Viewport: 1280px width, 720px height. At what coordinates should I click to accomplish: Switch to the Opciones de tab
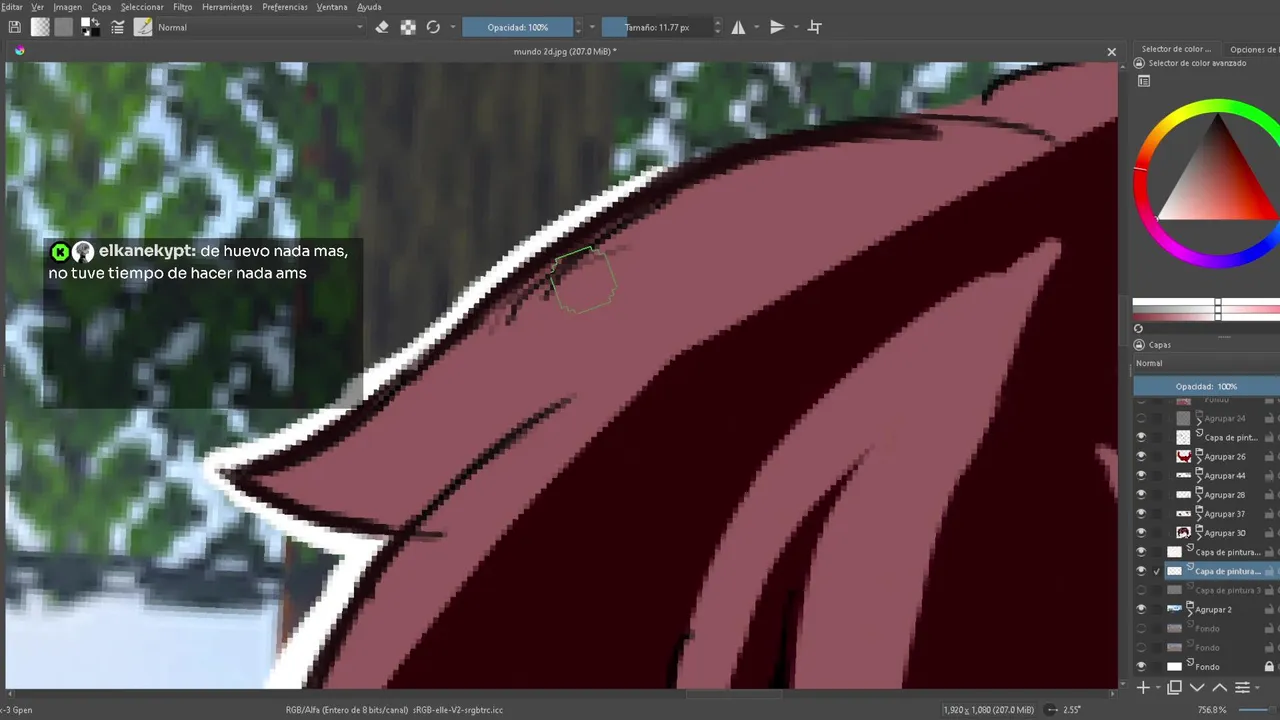pos(1252,49)
